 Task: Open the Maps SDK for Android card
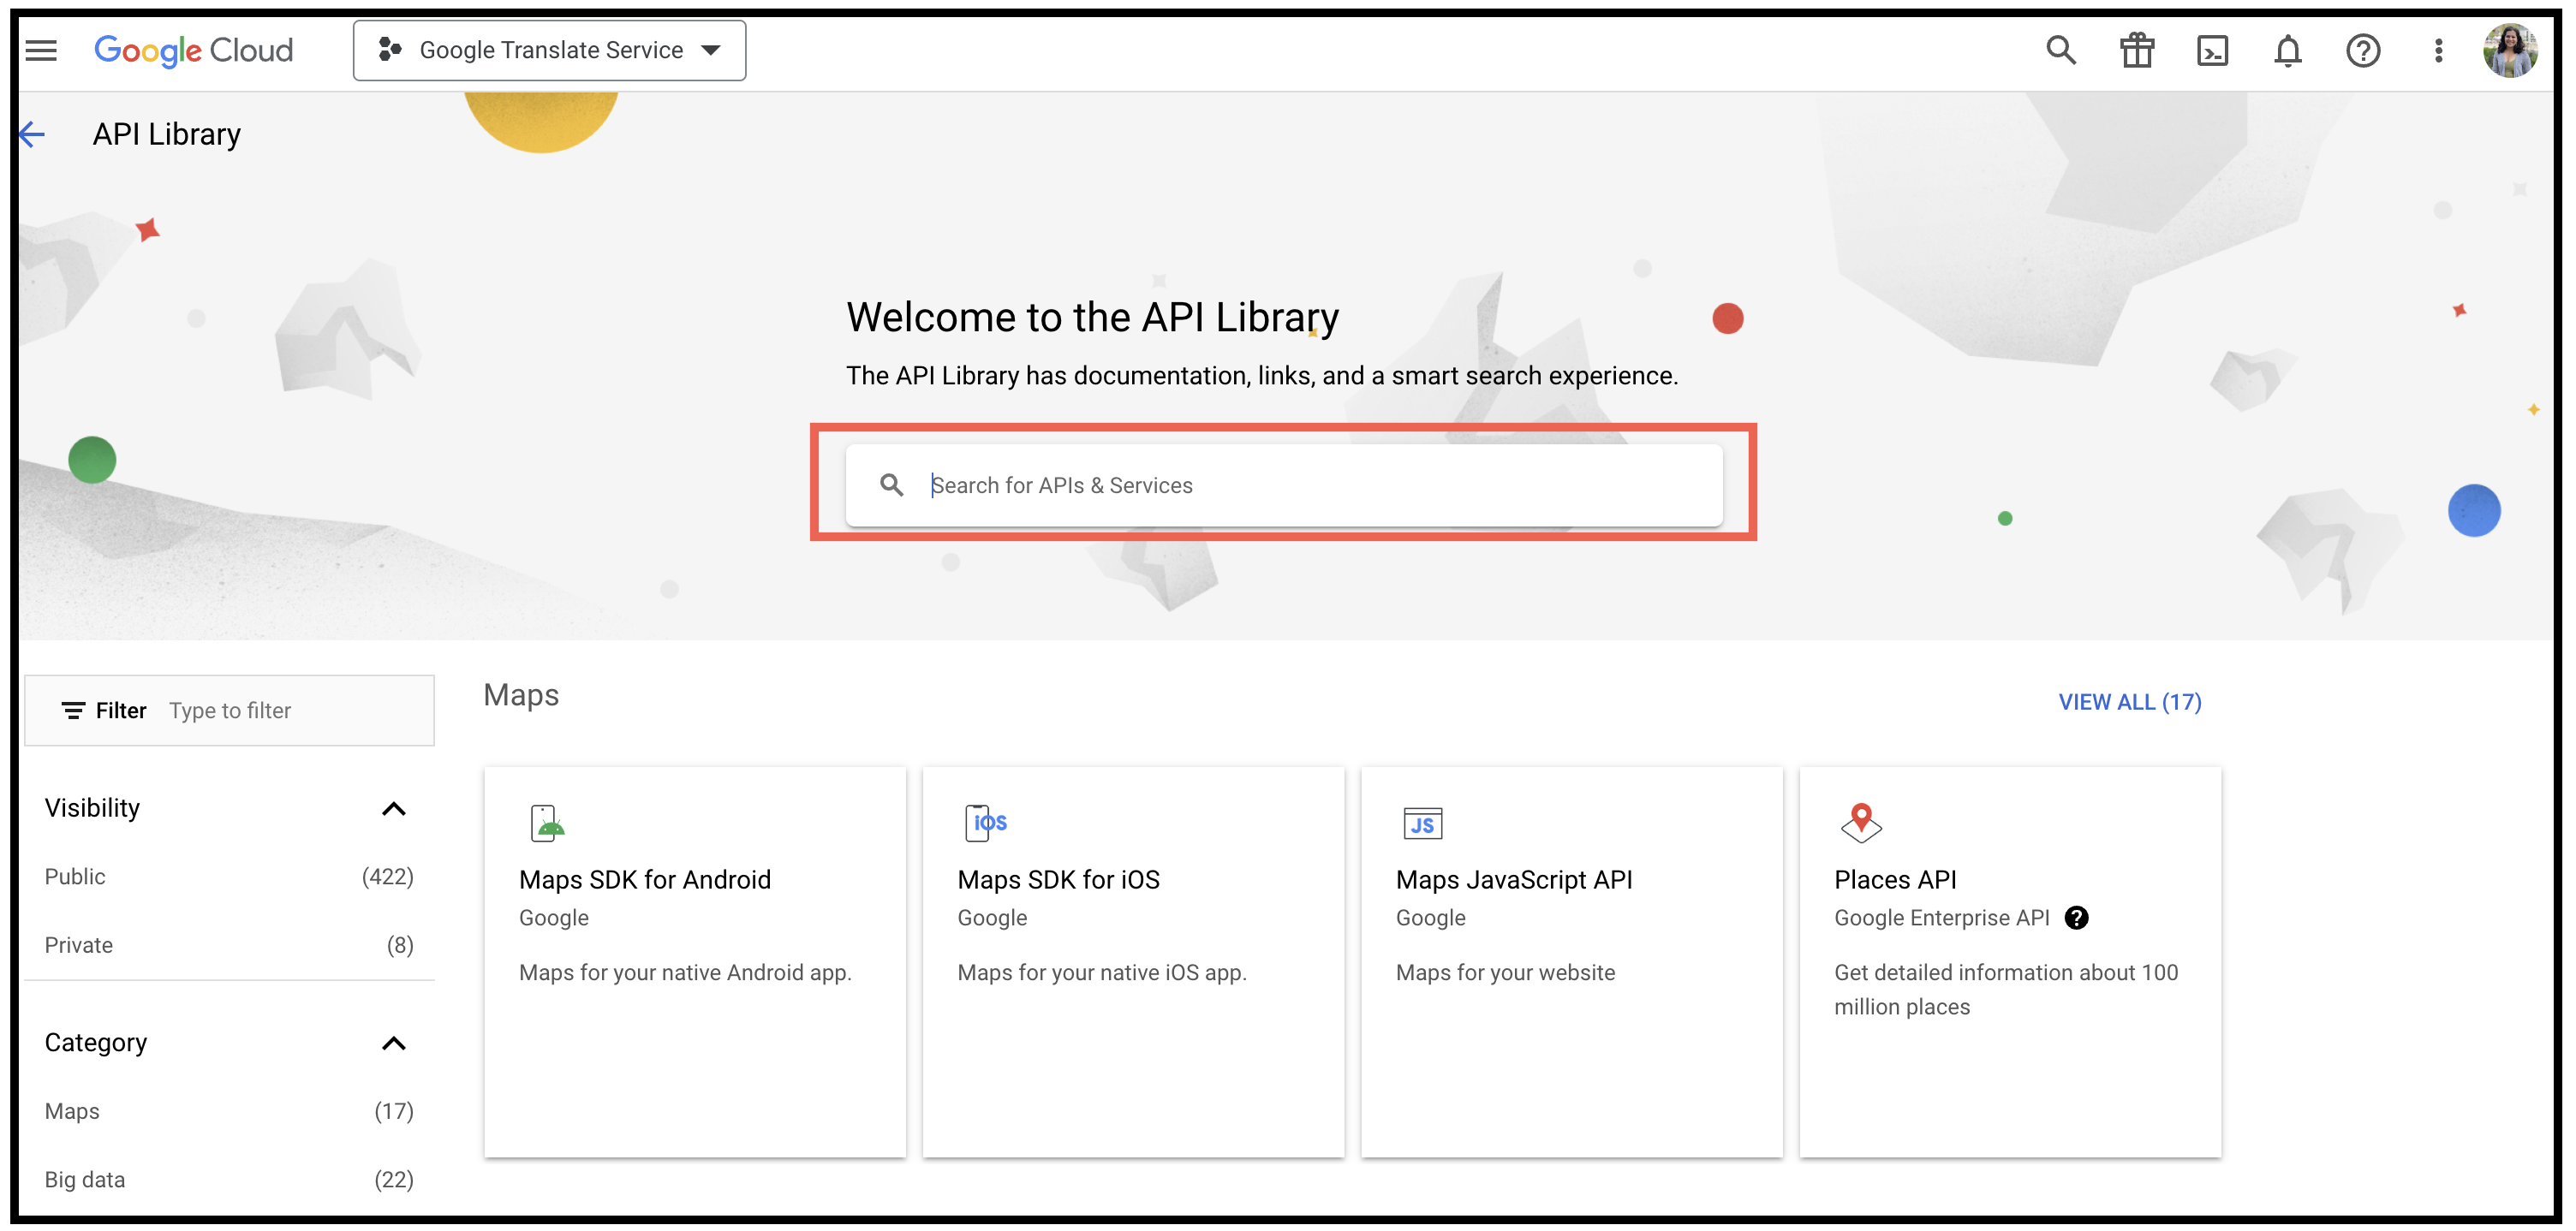click(695, 962)
